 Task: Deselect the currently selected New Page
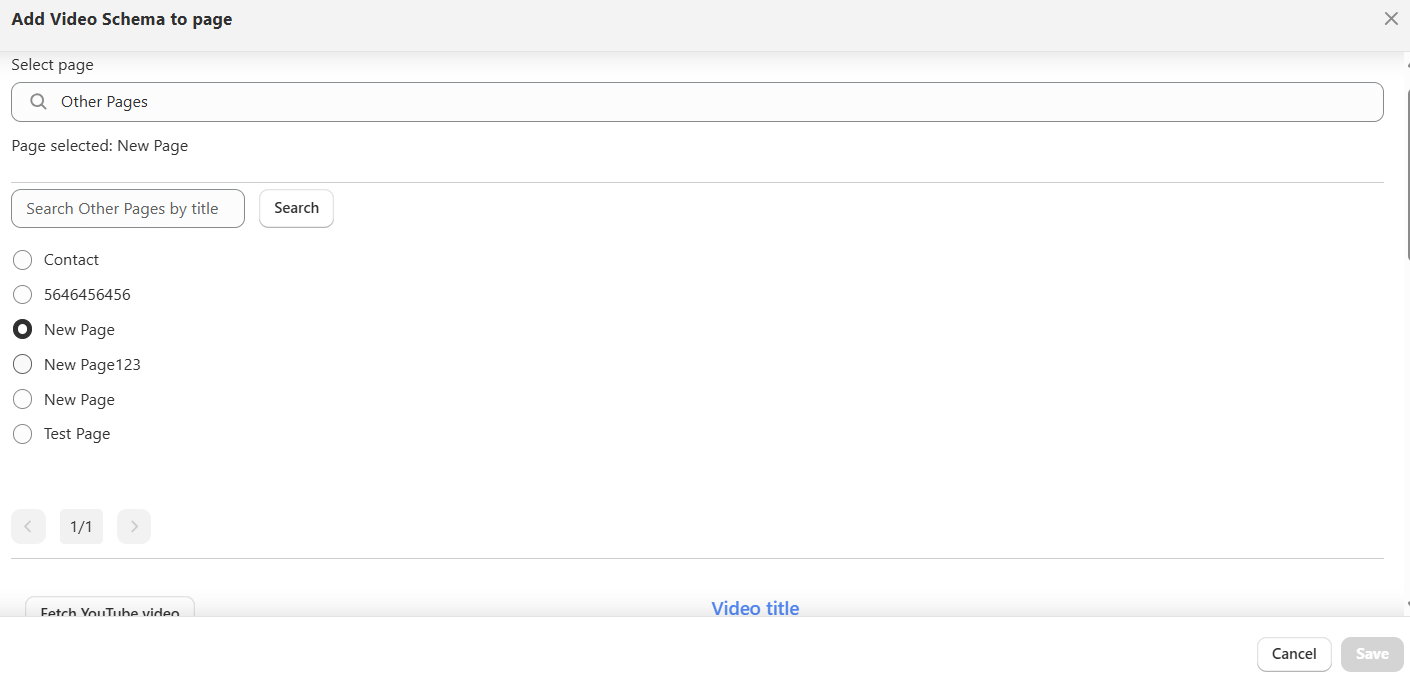click(x=22, y=329)
